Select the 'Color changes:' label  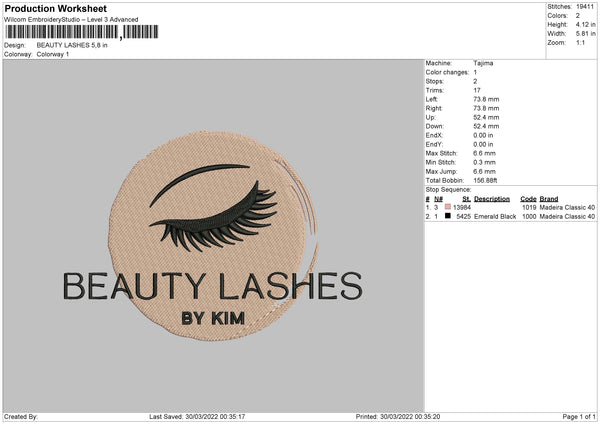pyautogui.click(x=447, y=72)
